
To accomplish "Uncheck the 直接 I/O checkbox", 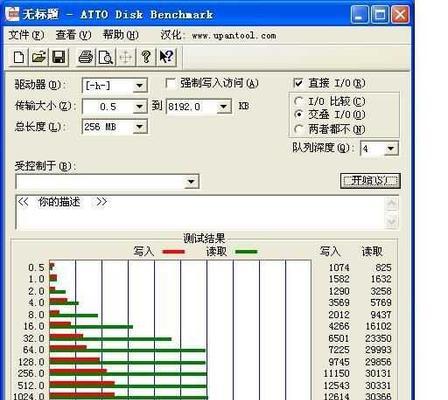I will tap(298, 83).
